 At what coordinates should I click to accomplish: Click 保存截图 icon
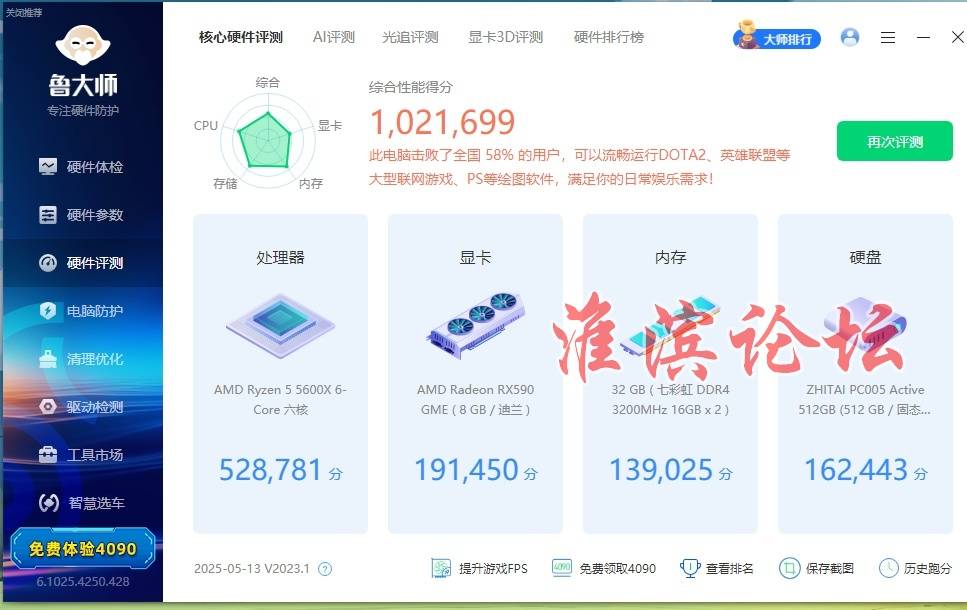point(789,568)
